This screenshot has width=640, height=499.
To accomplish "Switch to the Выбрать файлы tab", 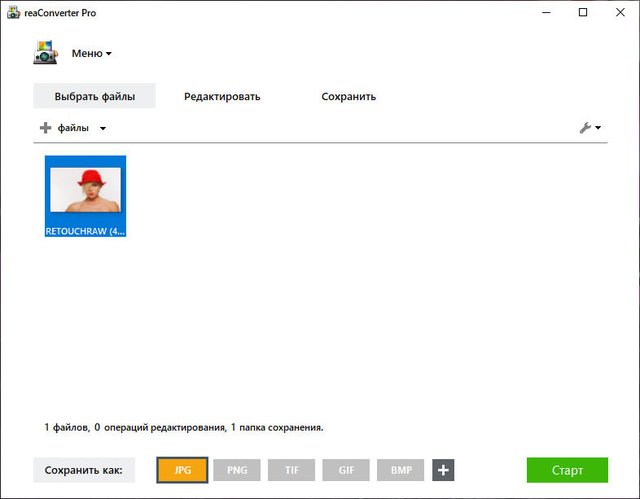I will pyautogui.click(x=94, y=97).
